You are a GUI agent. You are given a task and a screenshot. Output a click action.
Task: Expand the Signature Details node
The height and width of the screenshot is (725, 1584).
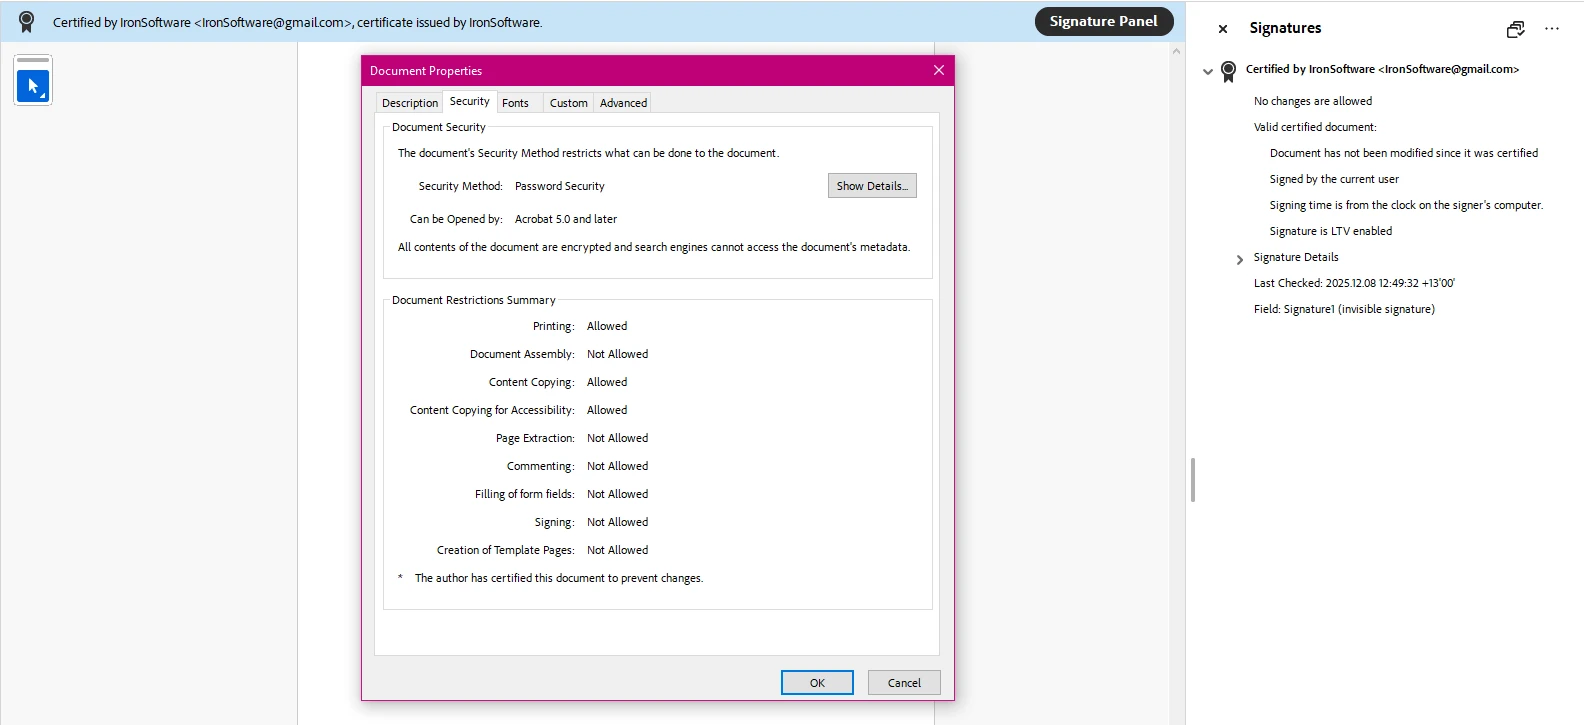tap(1240, 259)
